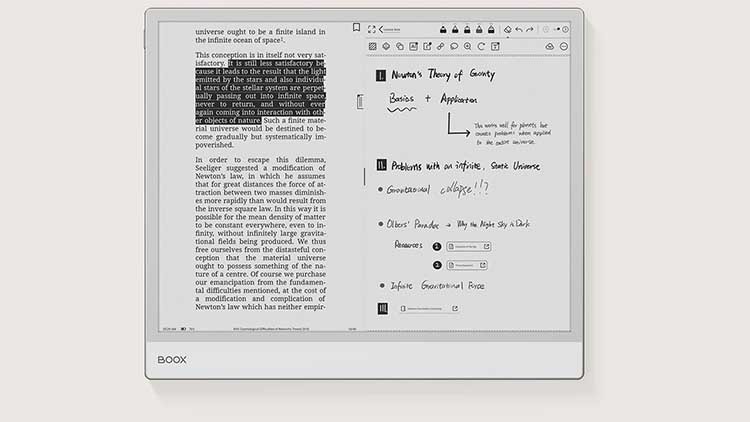Select the third pen in the toolbar

click(x=467, y=30)
